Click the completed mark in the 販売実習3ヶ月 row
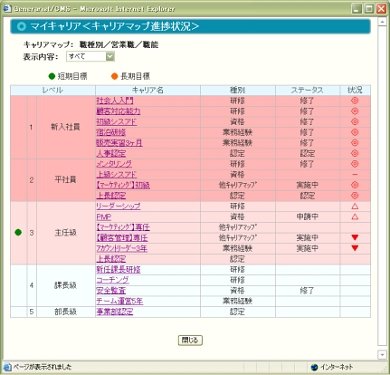The width and height of the screenshot is (390, 375). 355,143
